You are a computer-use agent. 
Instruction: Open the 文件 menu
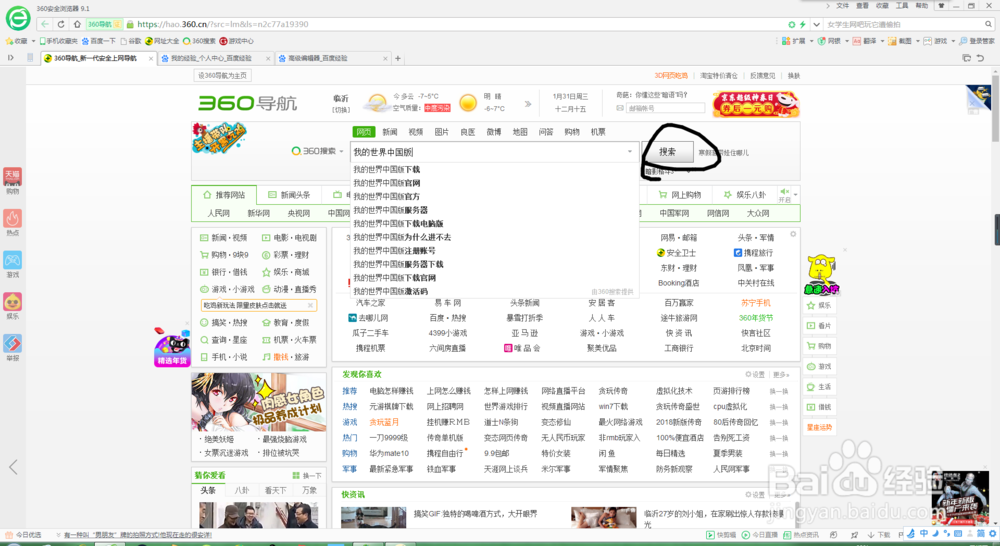point(842,6)
